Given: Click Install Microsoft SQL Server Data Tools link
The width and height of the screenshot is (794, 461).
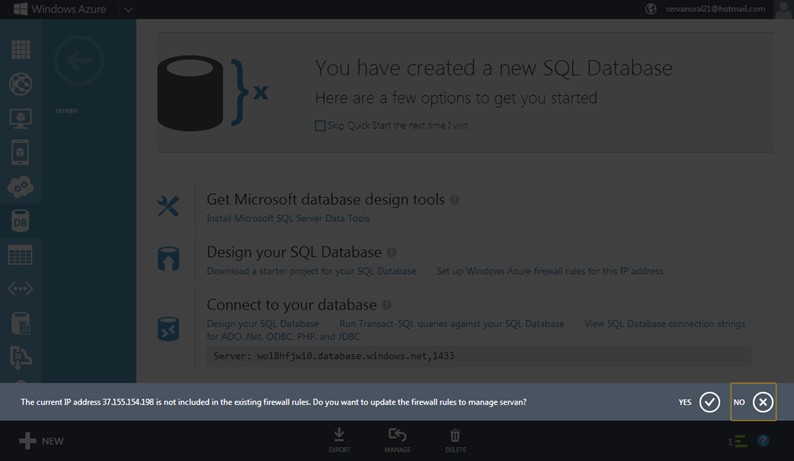Looking at the screenshot, I should (x=288, y=218).
